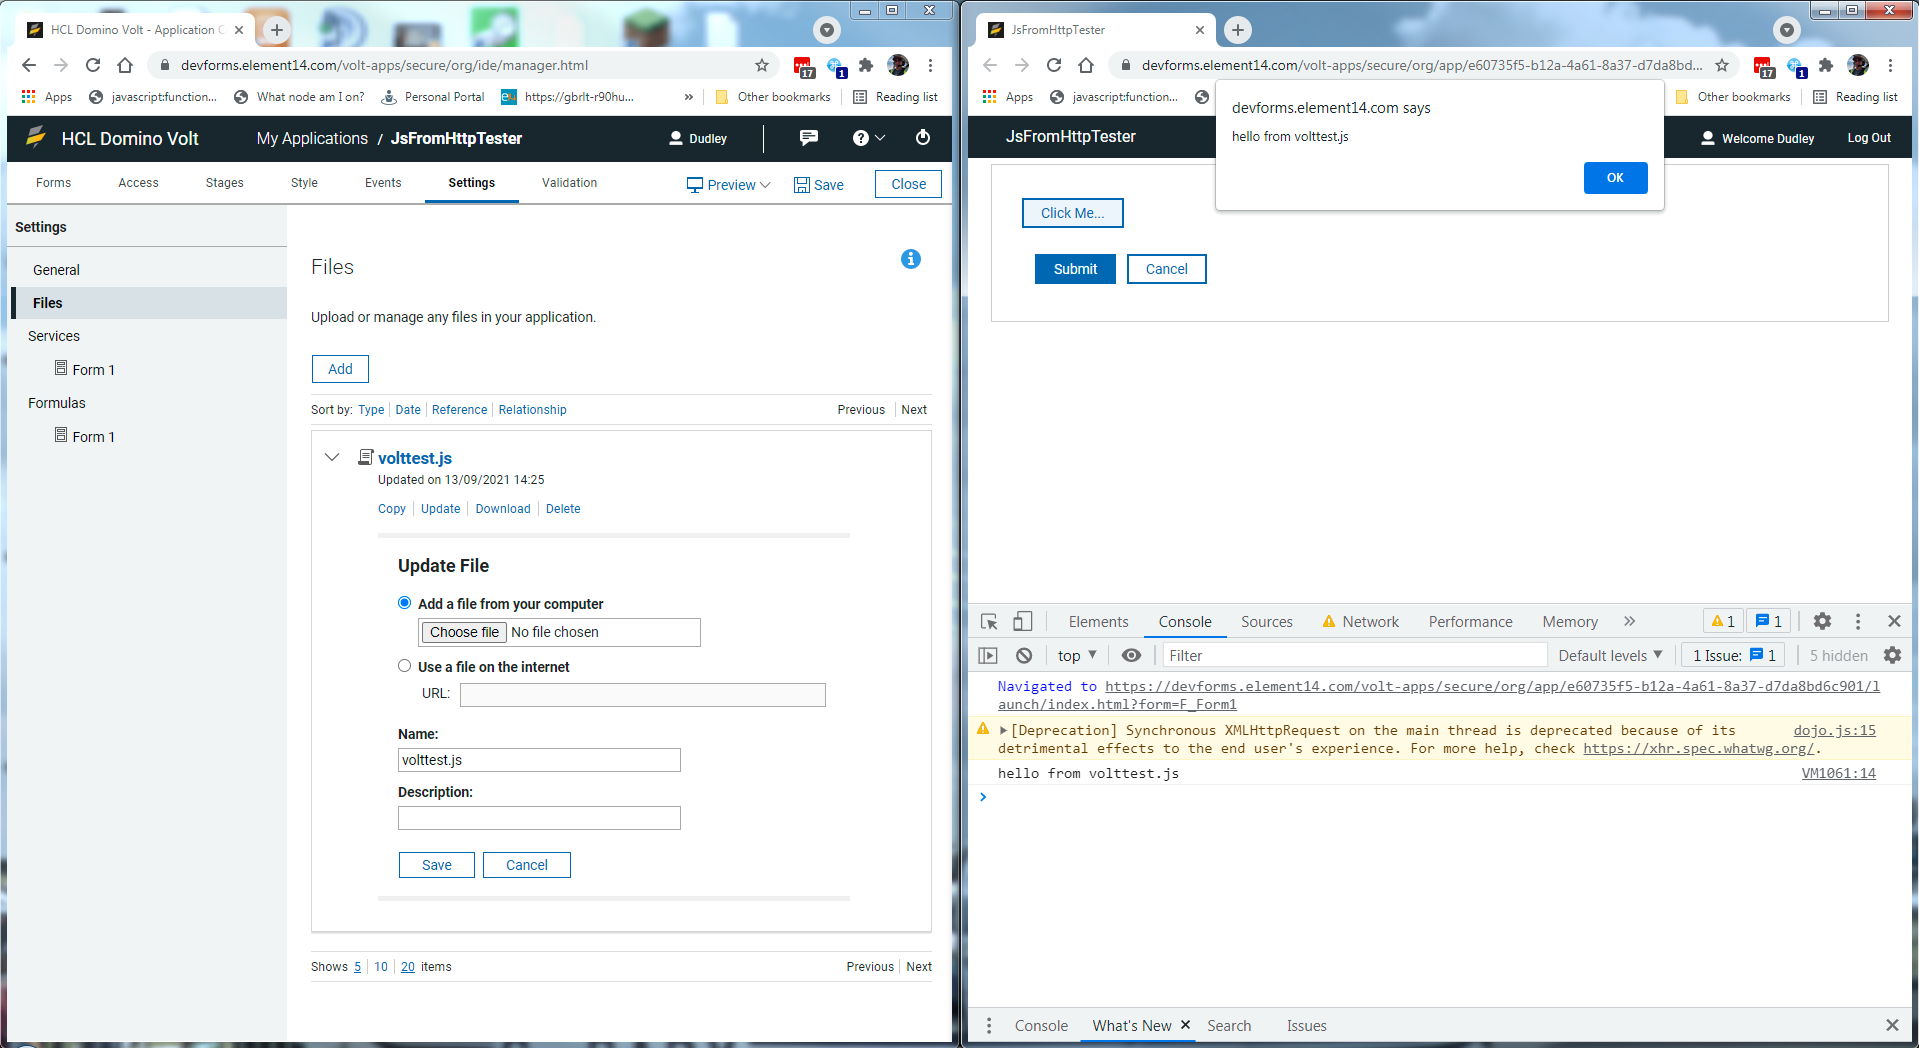1919x1048 pixels.
Task: Create a live expression using the eye icon
Action: [x=1131, y=655]
